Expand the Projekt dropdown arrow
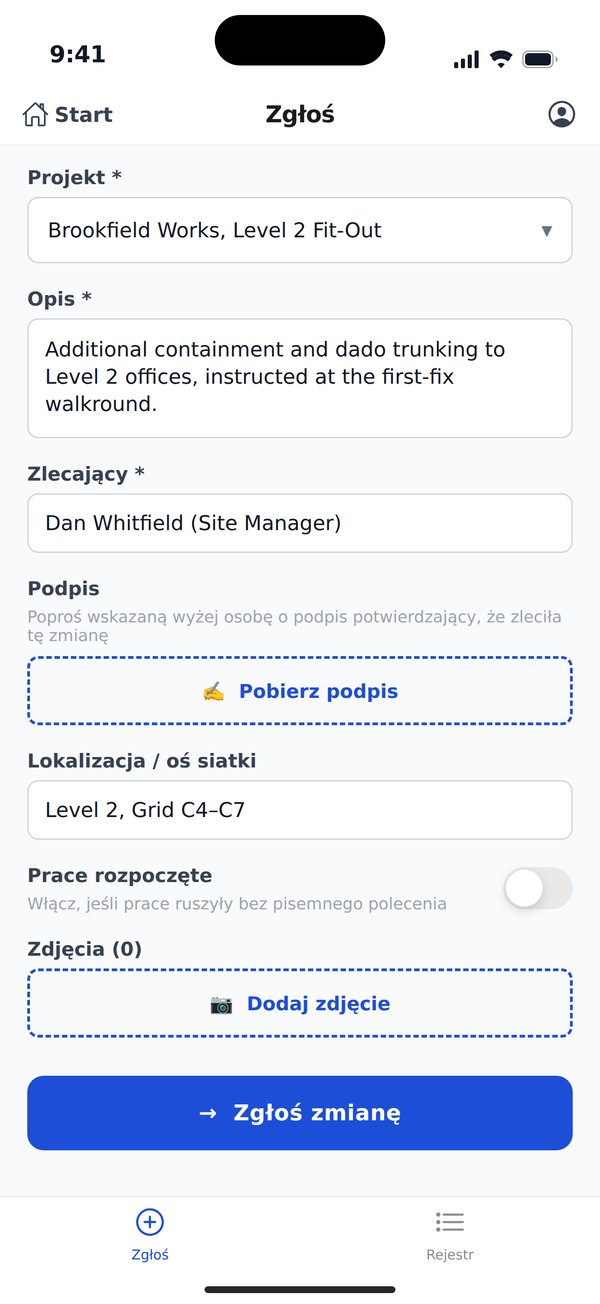The width and height of the screenshot is (600, 1304). click(x=547, y=231)
